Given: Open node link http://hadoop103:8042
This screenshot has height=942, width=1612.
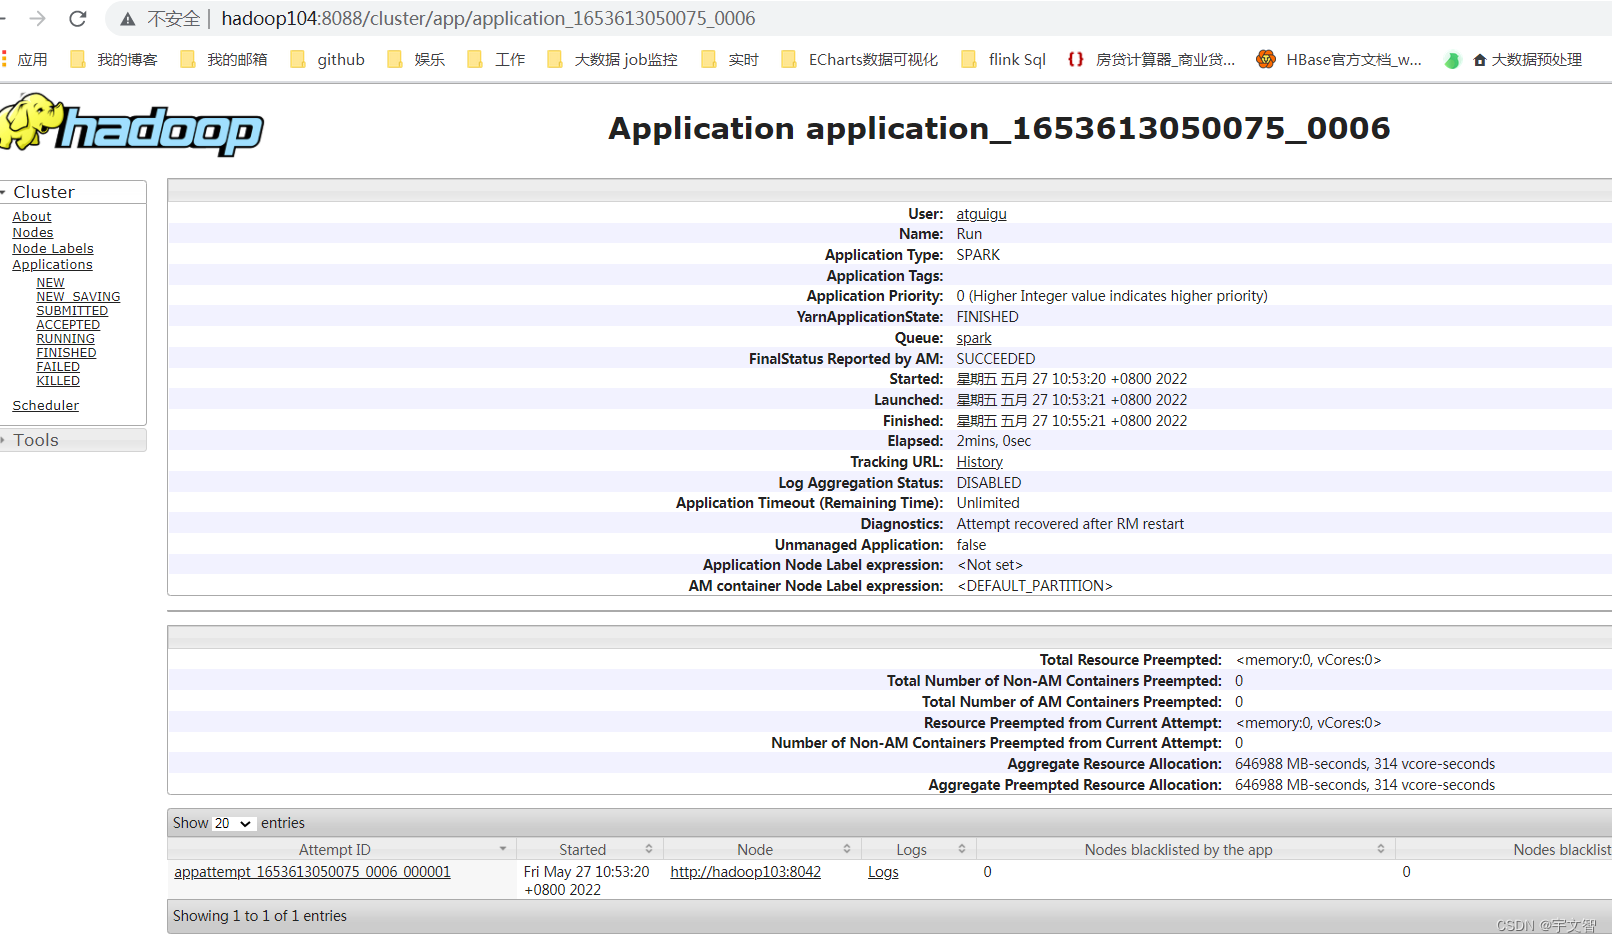Looking at the screenshot, I should tap(745, 872).
